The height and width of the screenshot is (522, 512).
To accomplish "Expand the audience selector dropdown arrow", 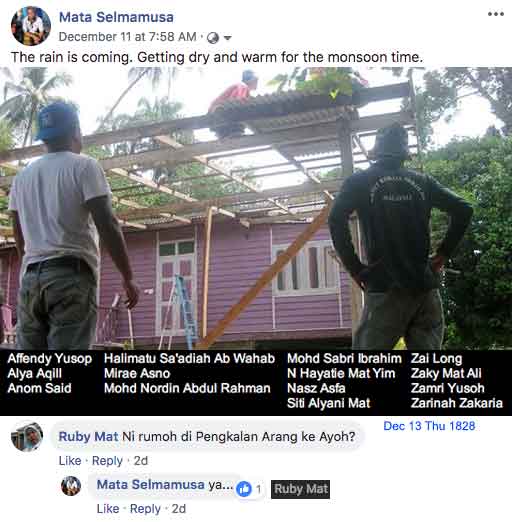I will [x=227, y=38].
